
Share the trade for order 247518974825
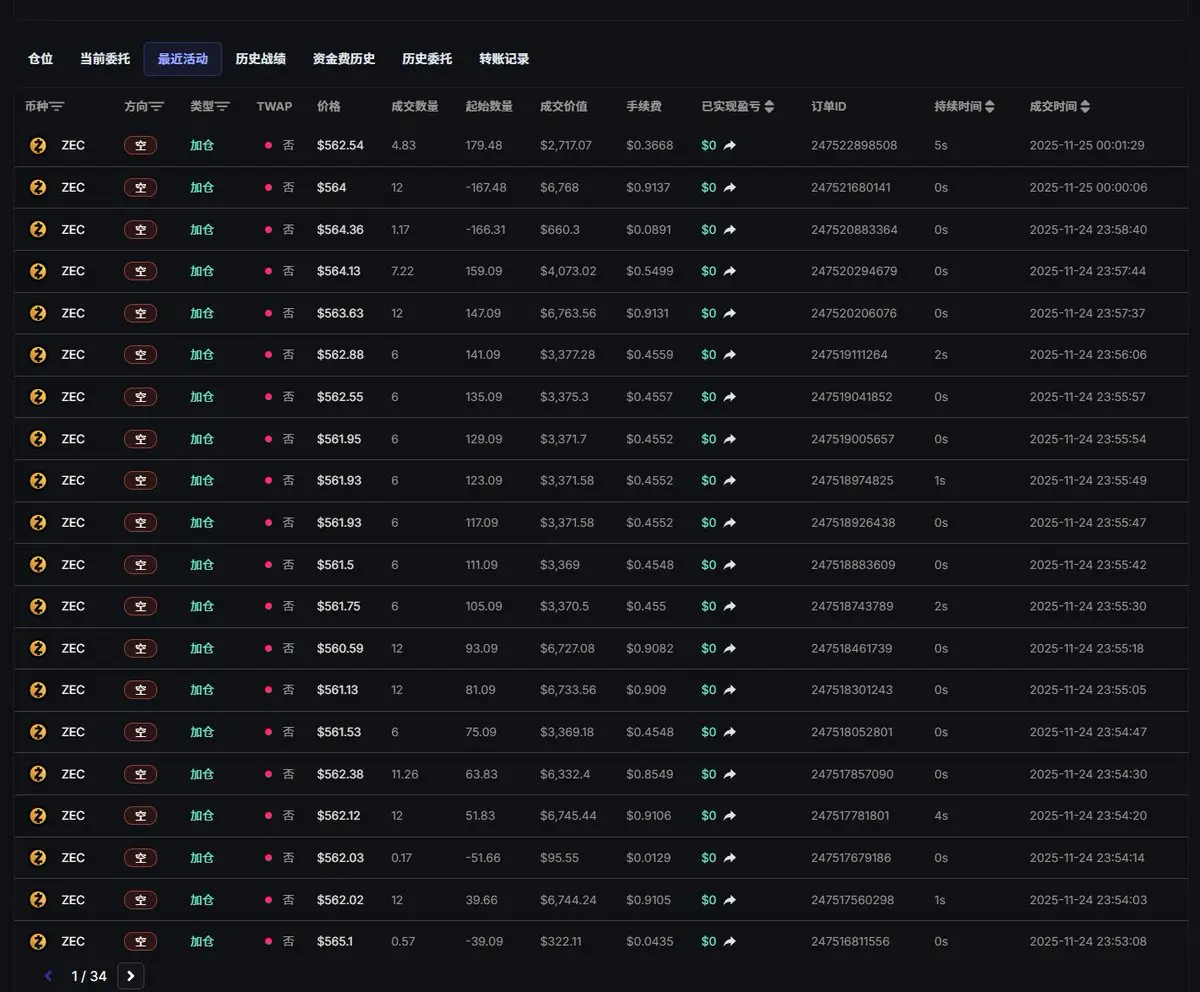[730, 481]
